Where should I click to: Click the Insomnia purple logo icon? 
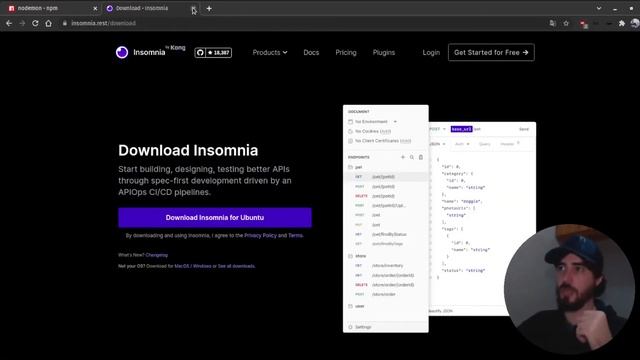pyautogui.click(x=122, y=52)
